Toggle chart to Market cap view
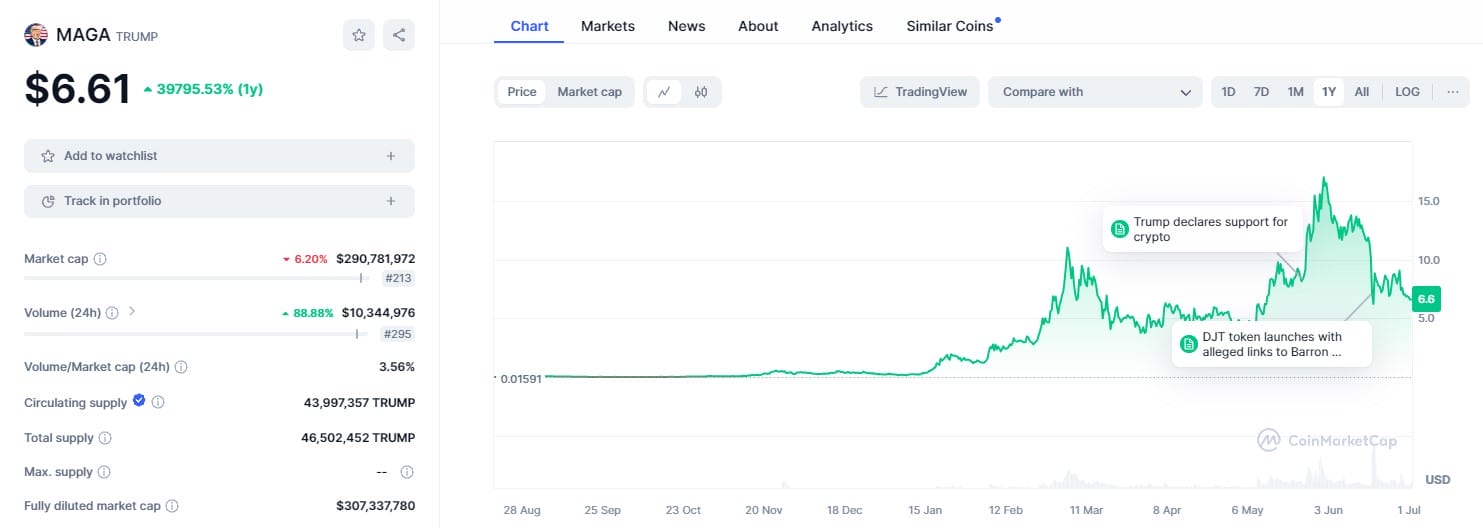The image size is (1483, 528). pyautogui.click(x=589, y=92)
